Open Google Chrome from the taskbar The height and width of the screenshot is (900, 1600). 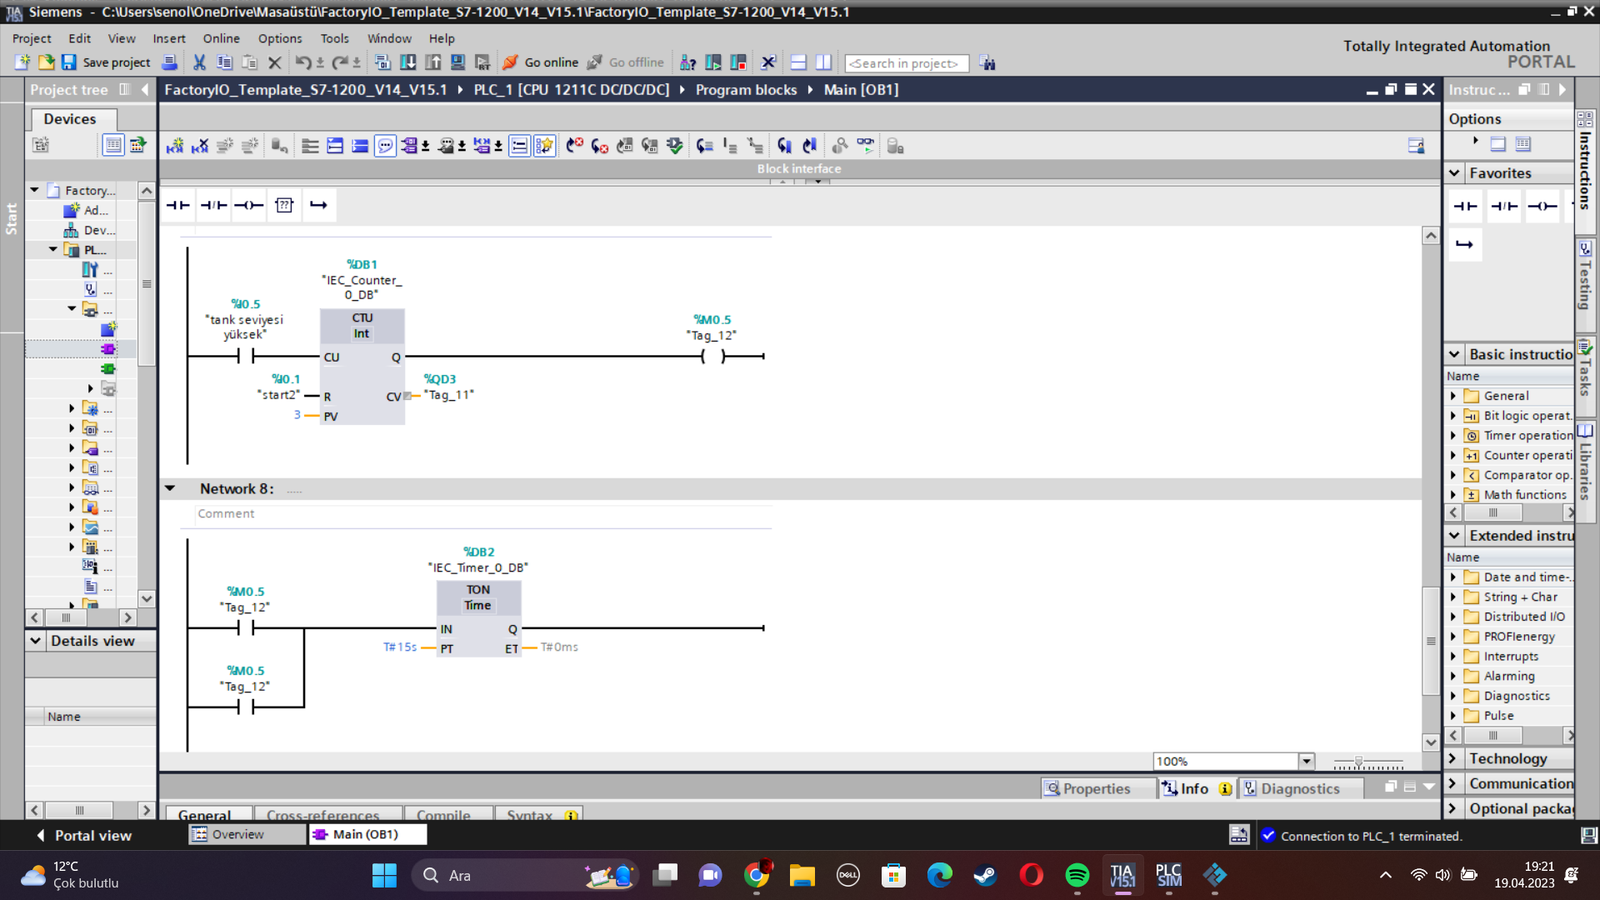[757, 876]
